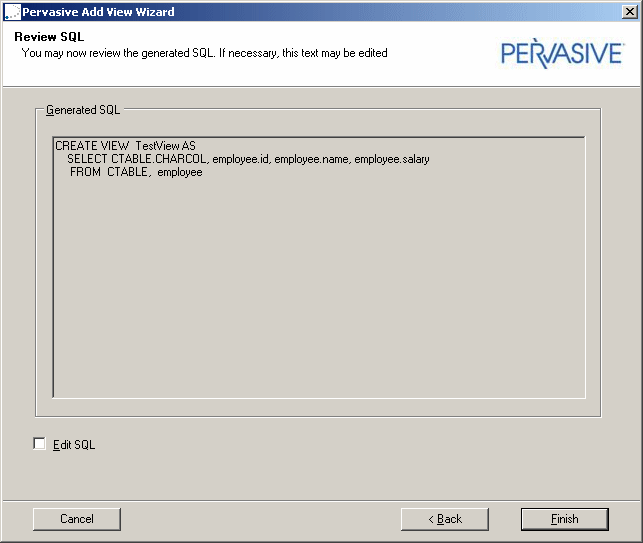Click the CREATE VIEW keyword in the SQL
Screen dimensions: 643x543
(x=92, y=146)
